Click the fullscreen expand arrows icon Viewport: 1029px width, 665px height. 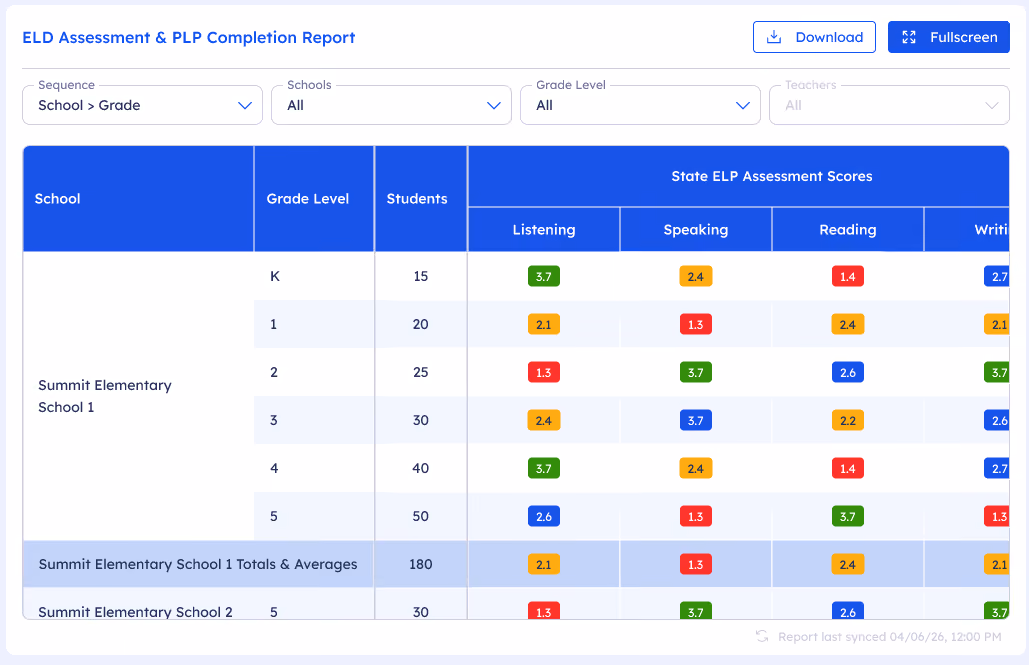pos(908,37)
